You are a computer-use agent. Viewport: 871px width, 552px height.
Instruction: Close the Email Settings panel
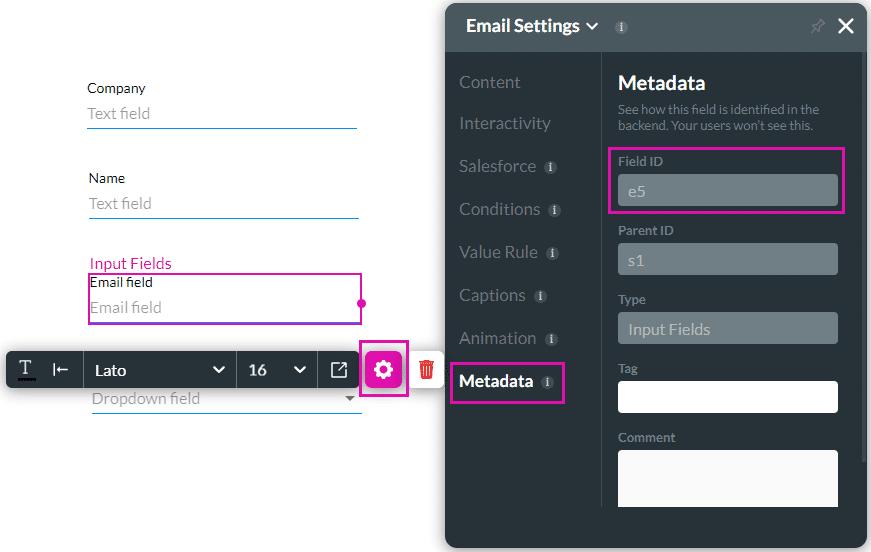click(846, 26)
